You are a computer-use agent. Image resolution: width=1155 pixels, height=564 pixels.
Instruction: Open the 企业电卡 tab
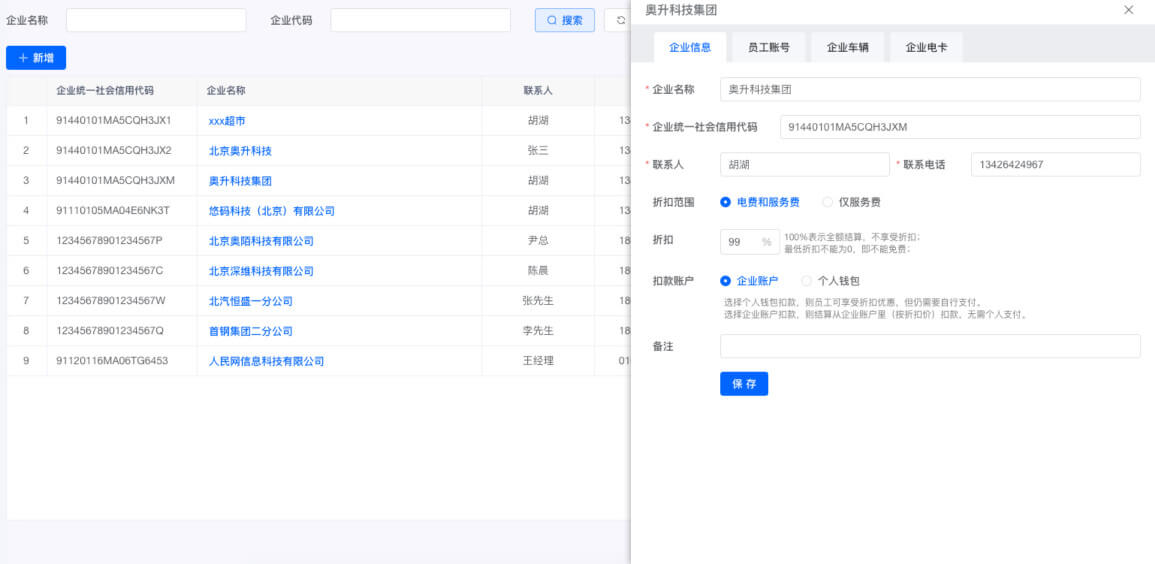pyautogui.click(x=926, y=47)
